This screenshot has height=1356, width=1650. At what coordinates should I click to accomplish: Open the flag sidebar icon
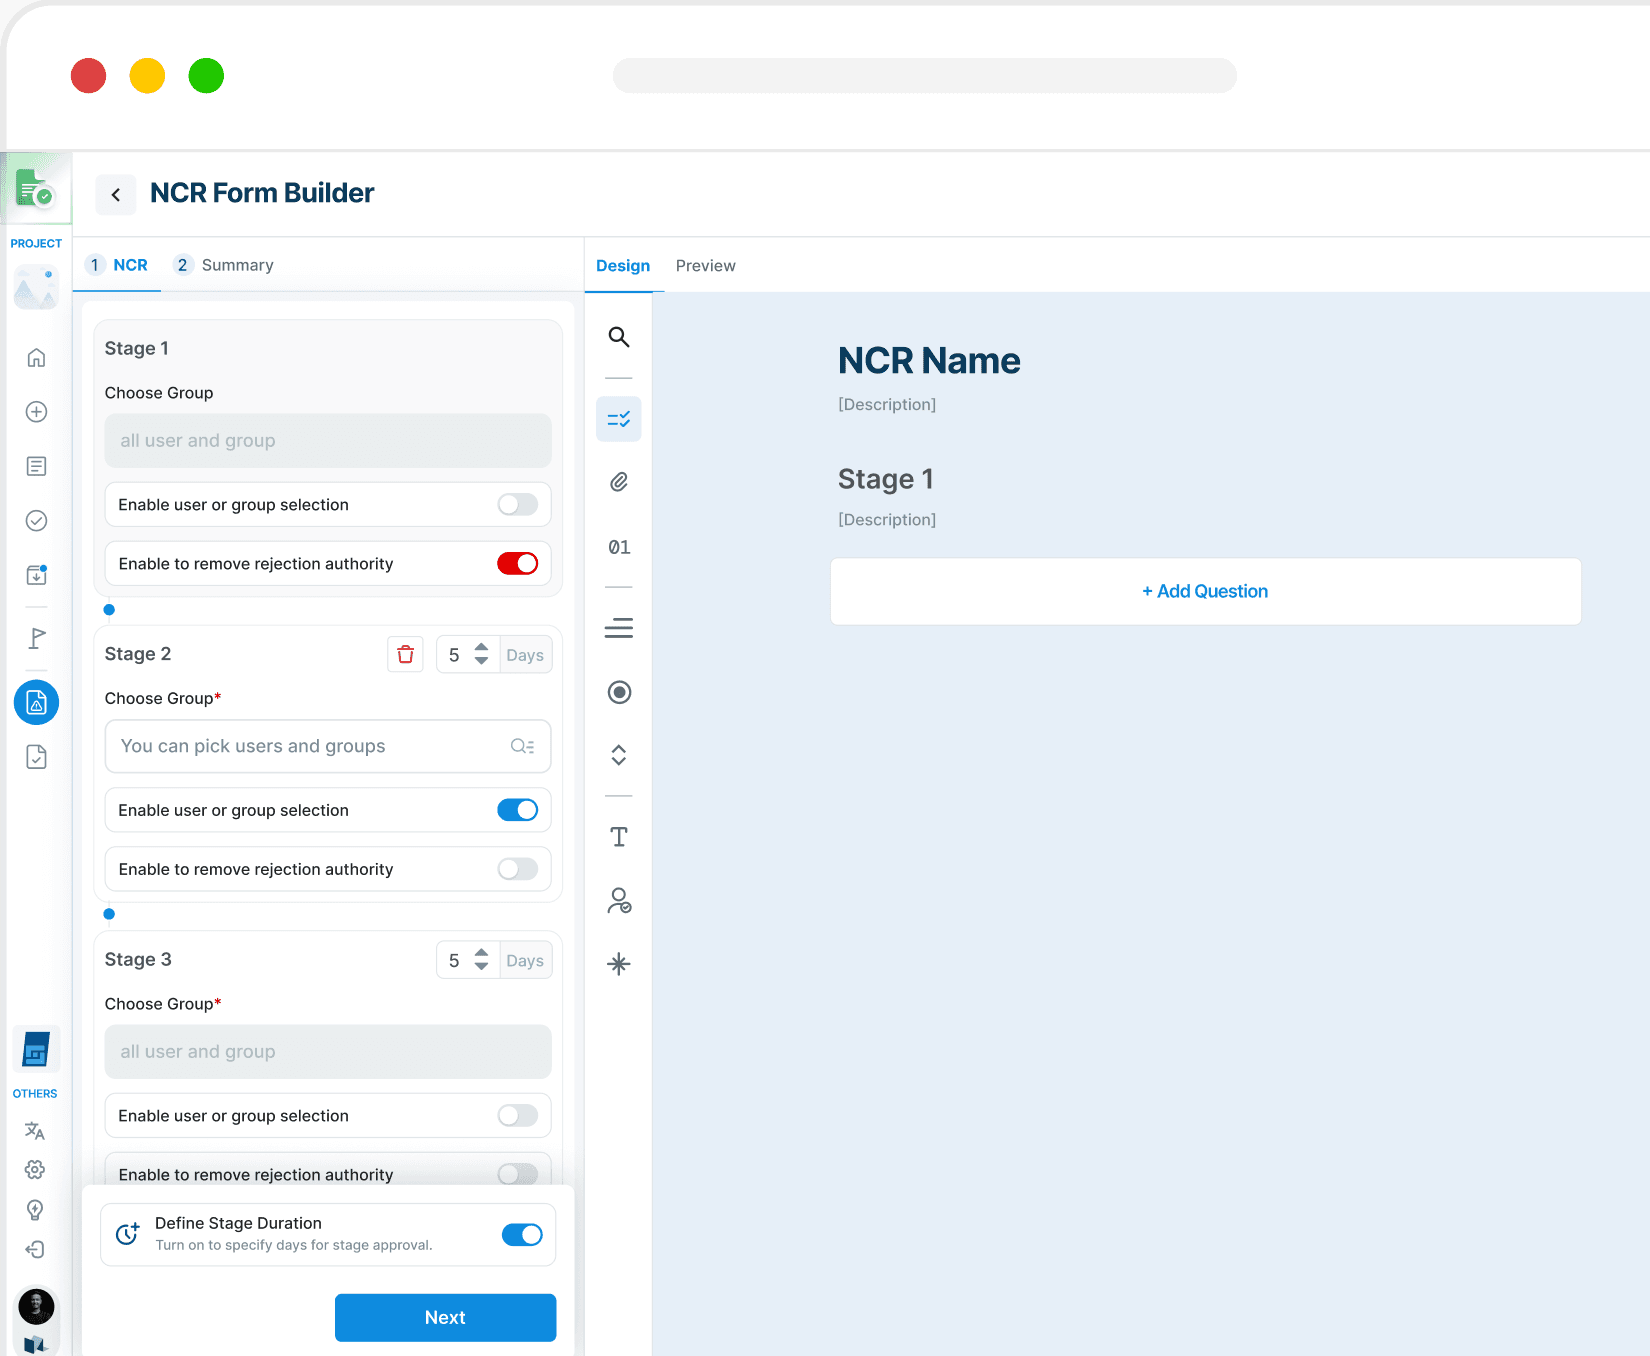pos(36,638)
